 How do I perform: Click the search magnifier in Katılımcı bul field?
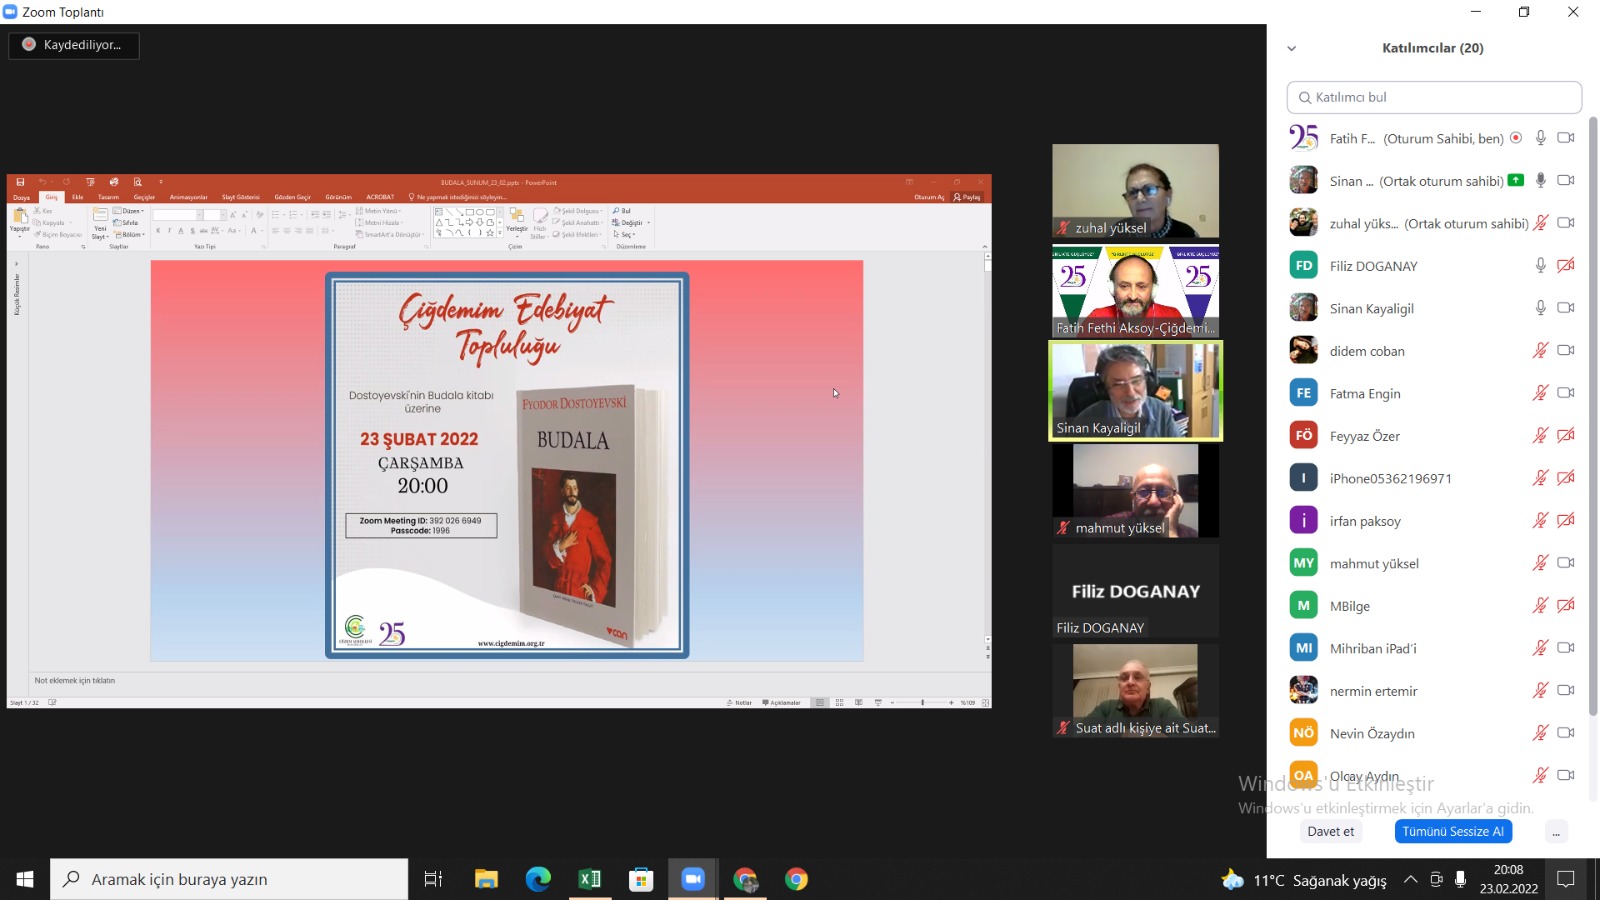coord(1304,97)
